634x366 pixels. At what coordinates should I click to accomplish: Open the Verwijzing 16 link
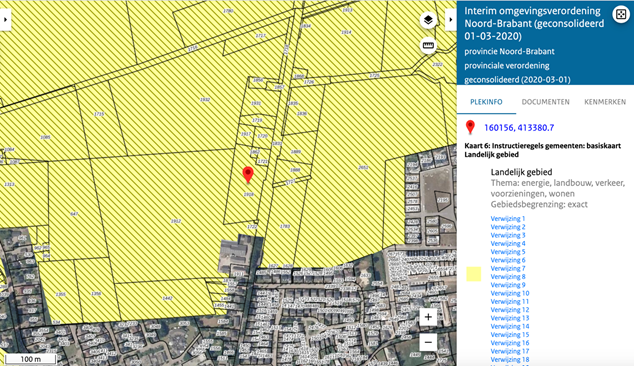click(x=510, y=343)
